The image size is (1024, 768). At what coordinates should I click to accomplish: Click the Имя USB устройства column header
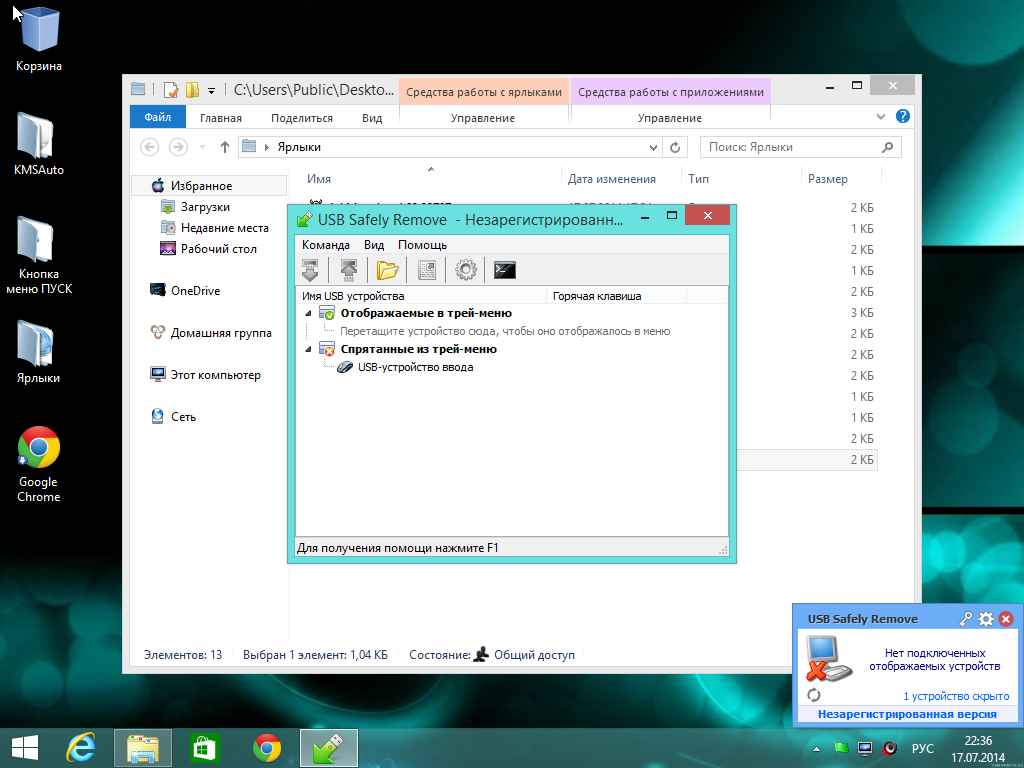tap(421, 296)
